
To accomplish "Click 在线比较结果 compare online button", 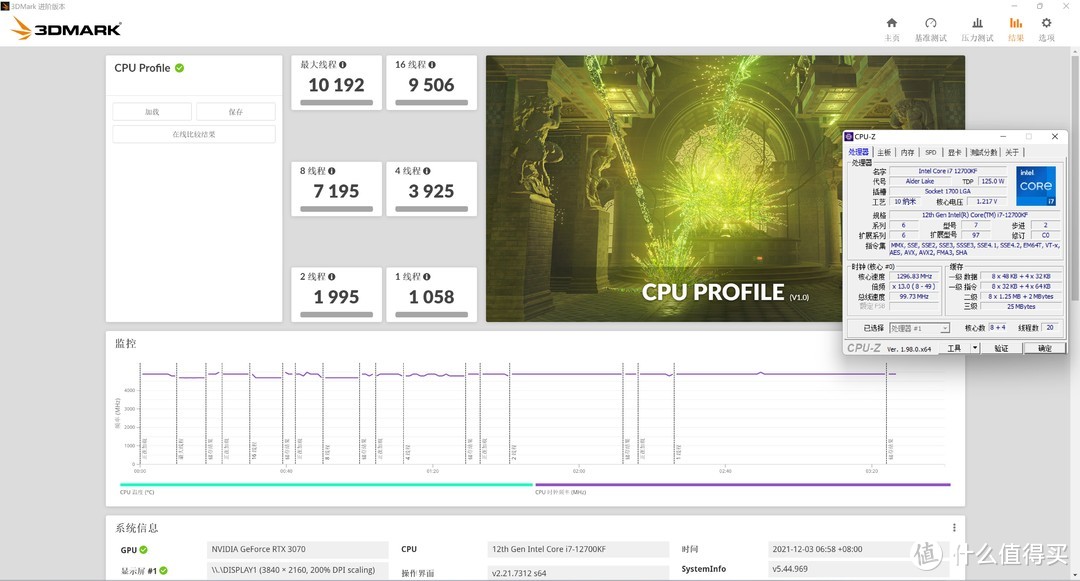I will click(x=194, y=134).
